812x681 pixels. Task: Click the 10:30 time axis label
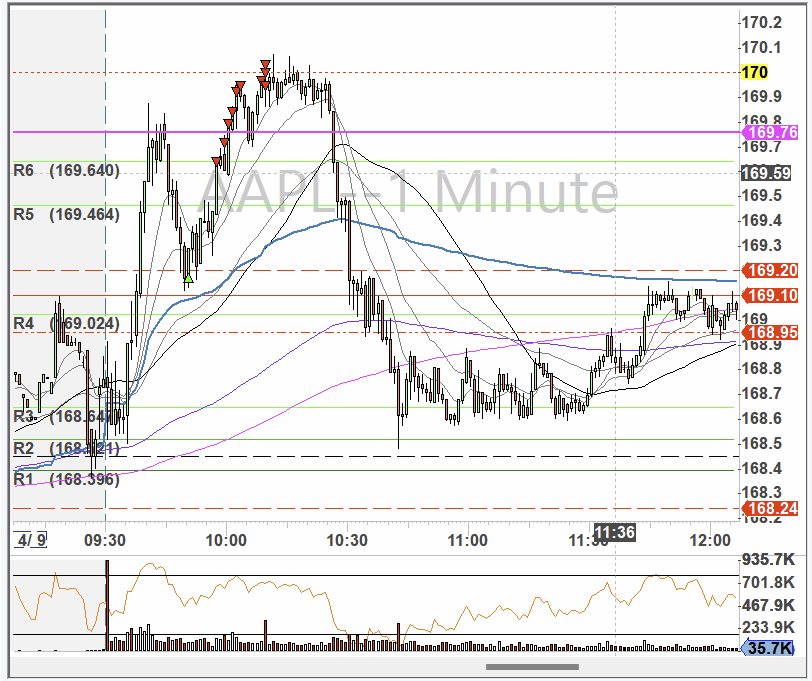(x=346, y=541)
